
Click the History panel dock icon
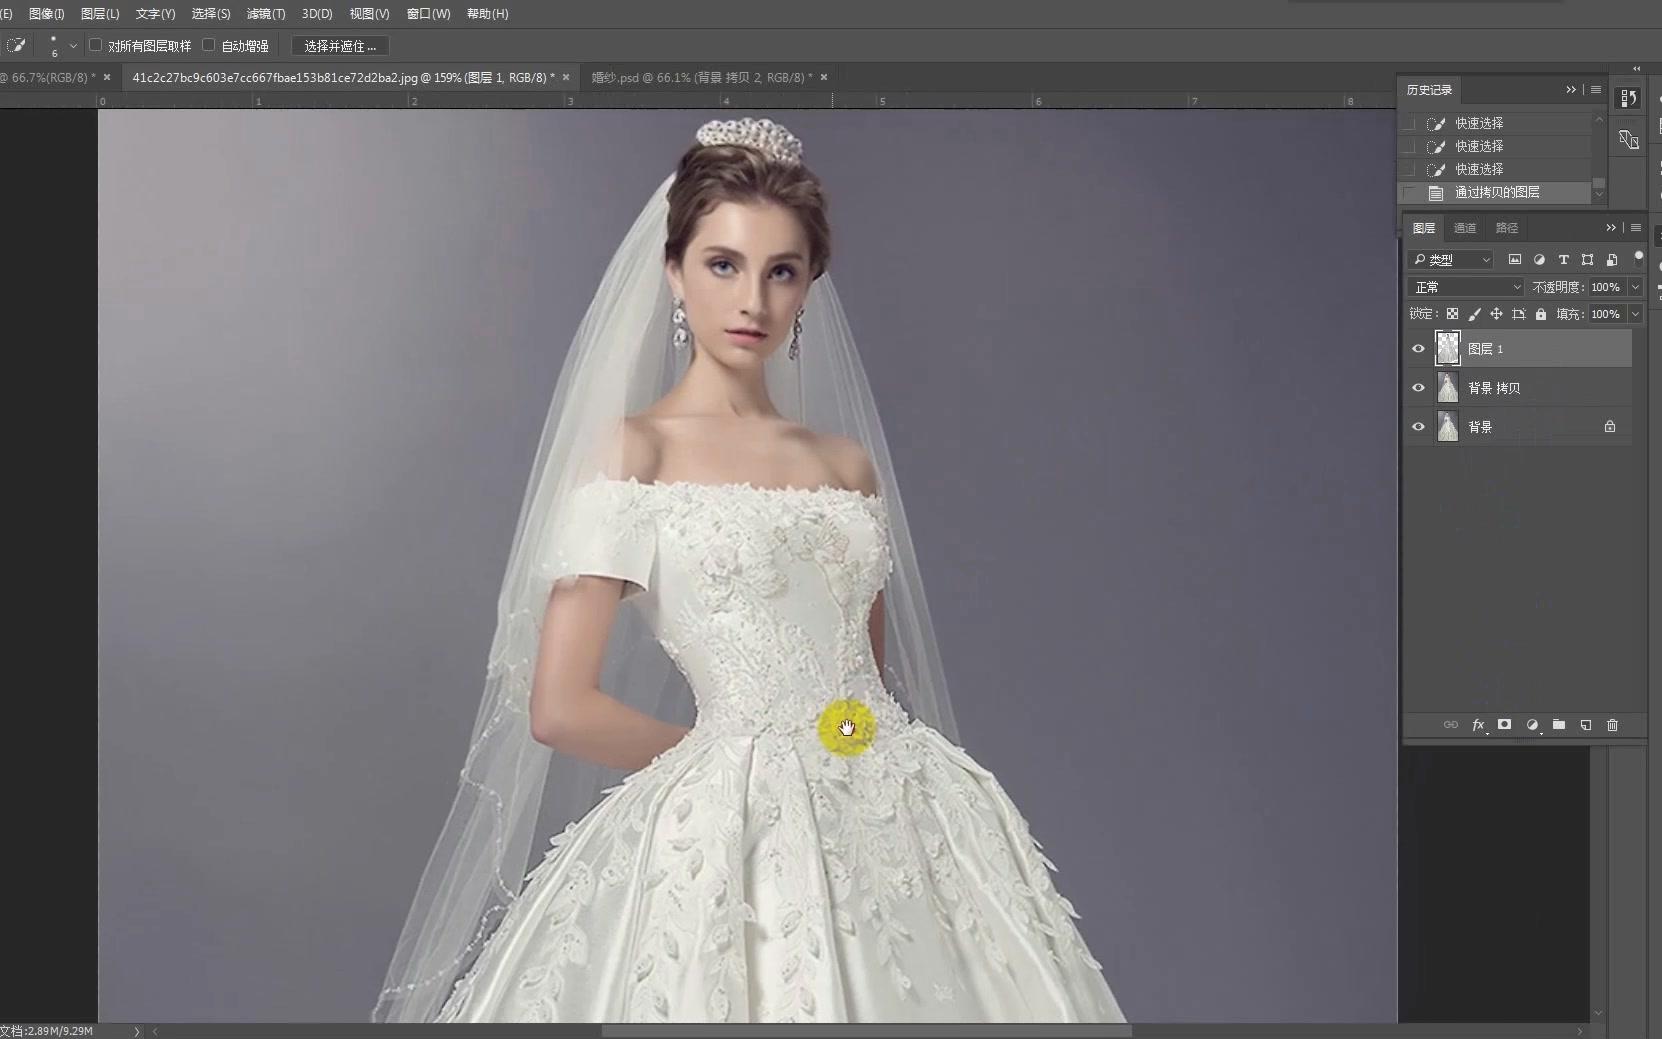coord(1629,98)
